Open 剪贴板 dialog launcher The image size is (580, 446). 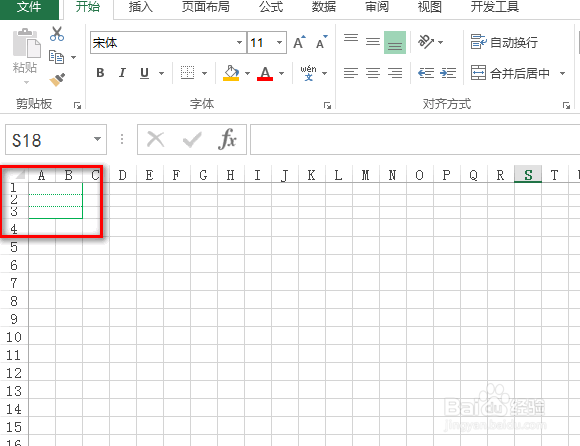[77, 106]
